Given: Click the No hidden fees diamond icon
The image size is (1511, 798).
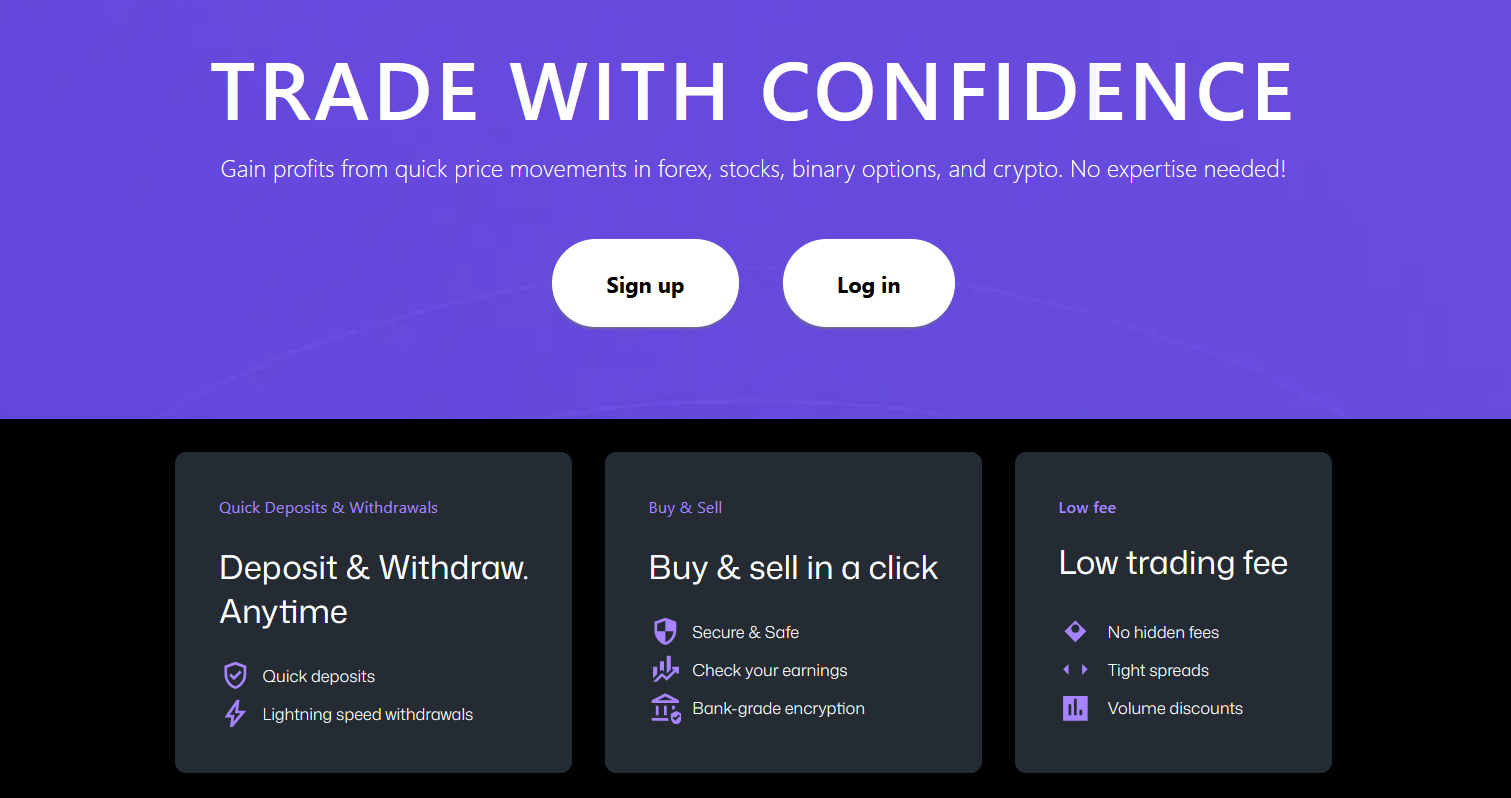Looking at the screenshot, I should 1075,632.
